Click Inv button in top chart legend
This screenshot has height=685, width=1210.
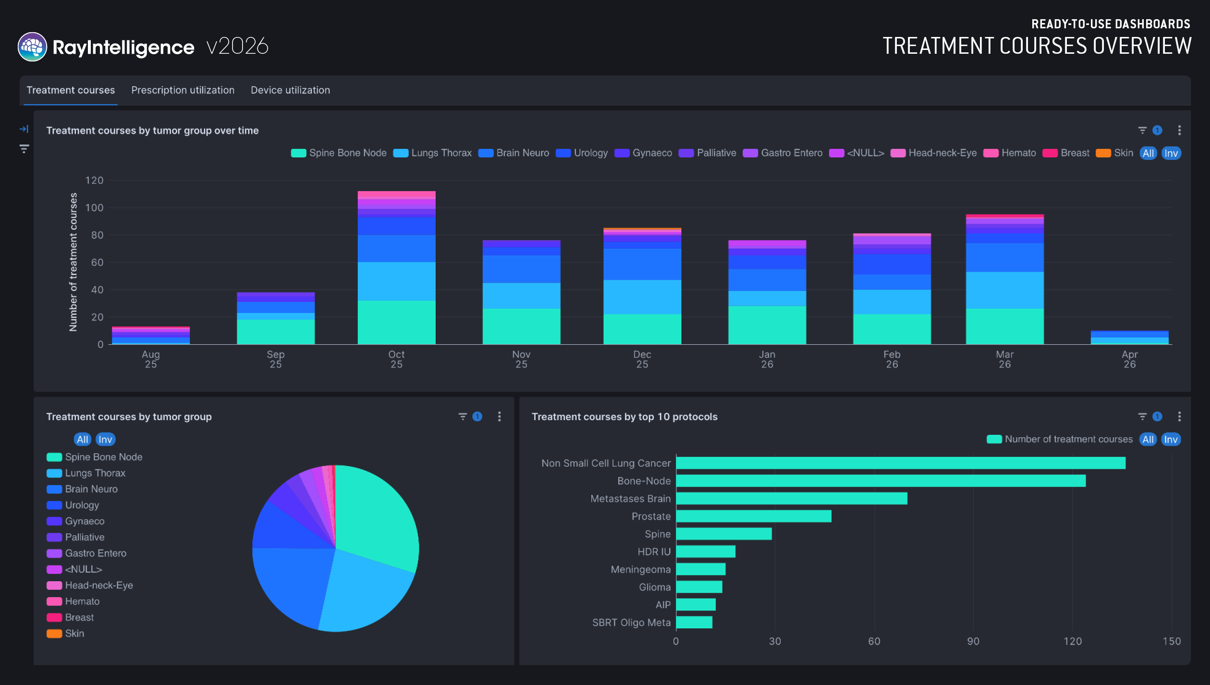pos(1171,153)
